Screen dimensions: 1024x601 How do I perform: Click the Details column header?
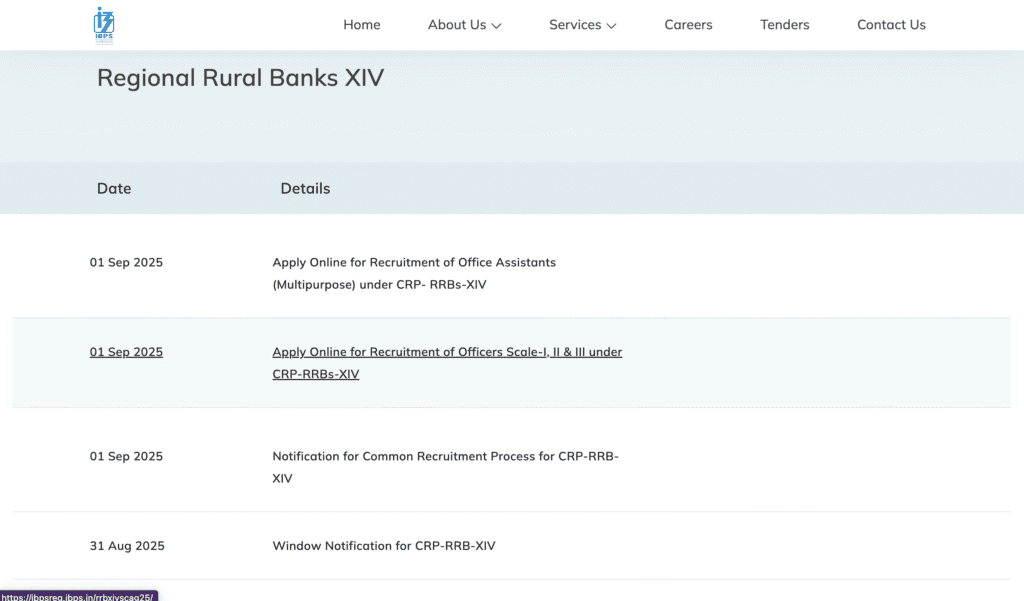tap(305, 188)
